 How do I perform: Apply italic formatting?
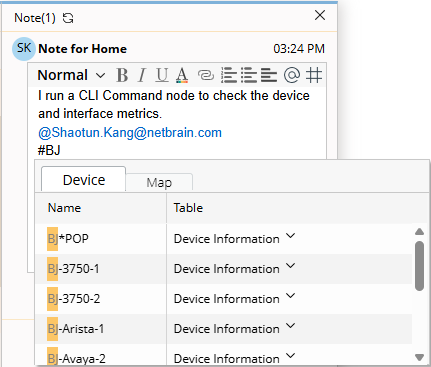[142, 75]
